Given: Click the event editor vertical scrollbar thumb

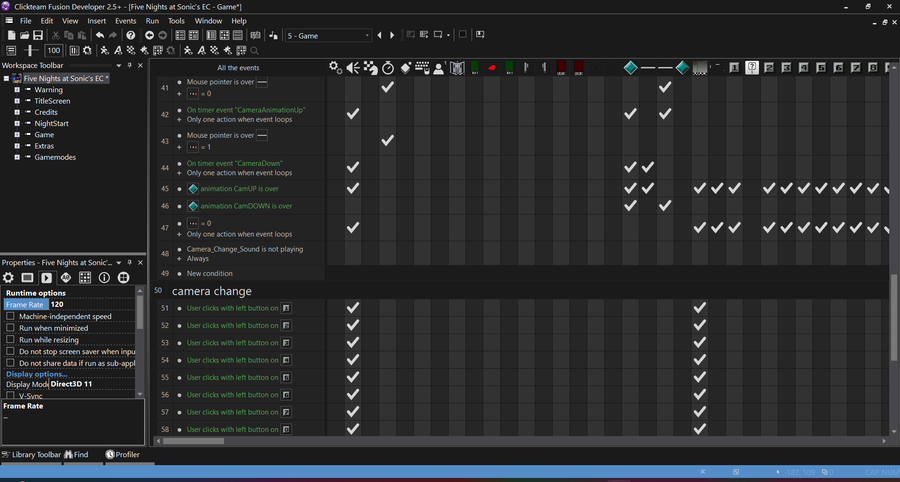Looking at the screenshot, I should (894, 317).
